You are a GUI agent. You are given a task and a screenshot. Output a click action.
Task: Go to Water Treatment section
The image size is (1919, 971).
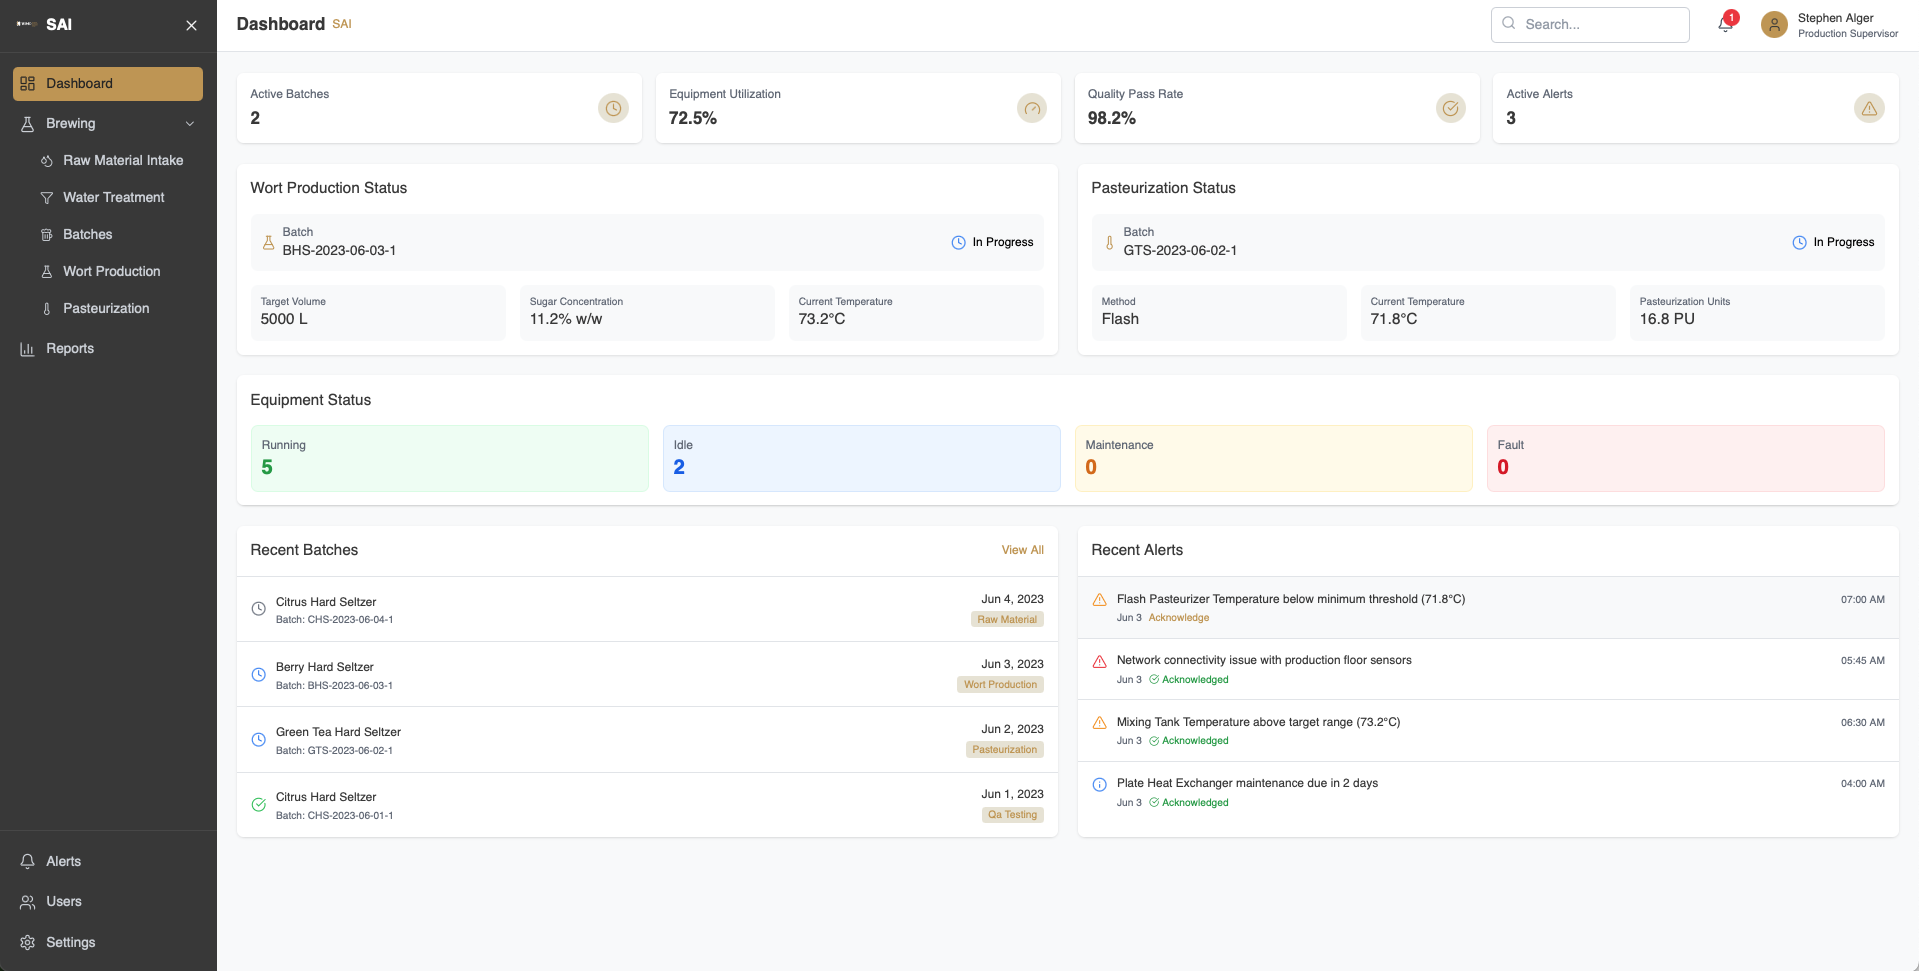tap(112, 197)
